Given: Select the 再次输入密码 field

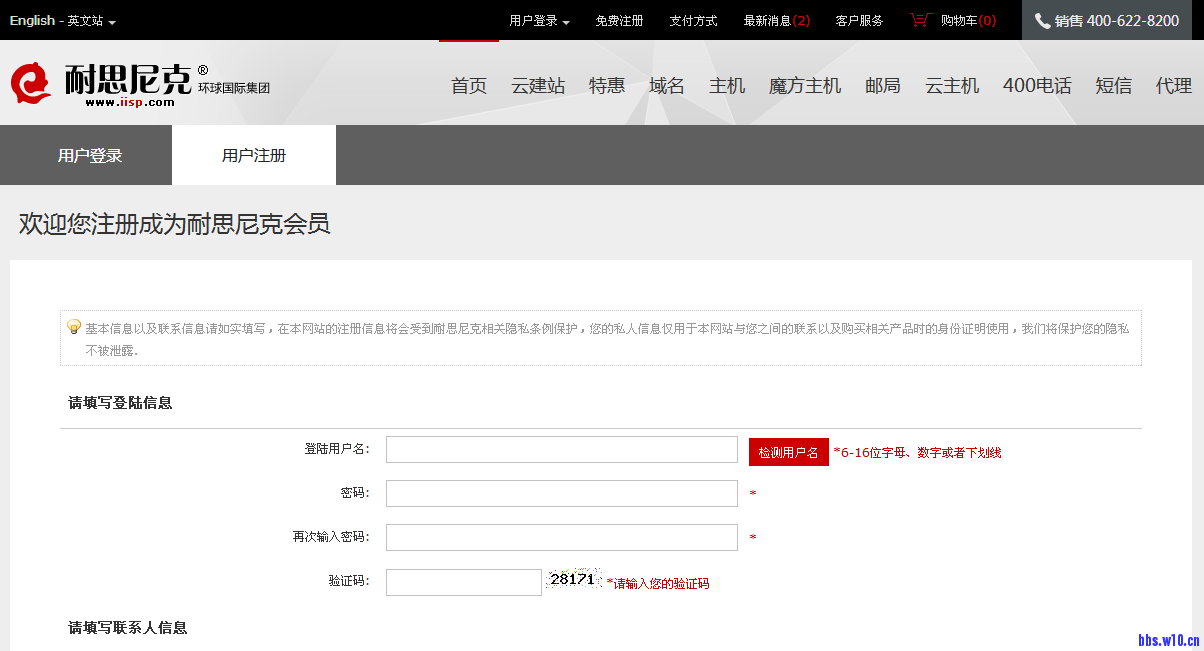Looking at the screenshot, I should point(561,538).
